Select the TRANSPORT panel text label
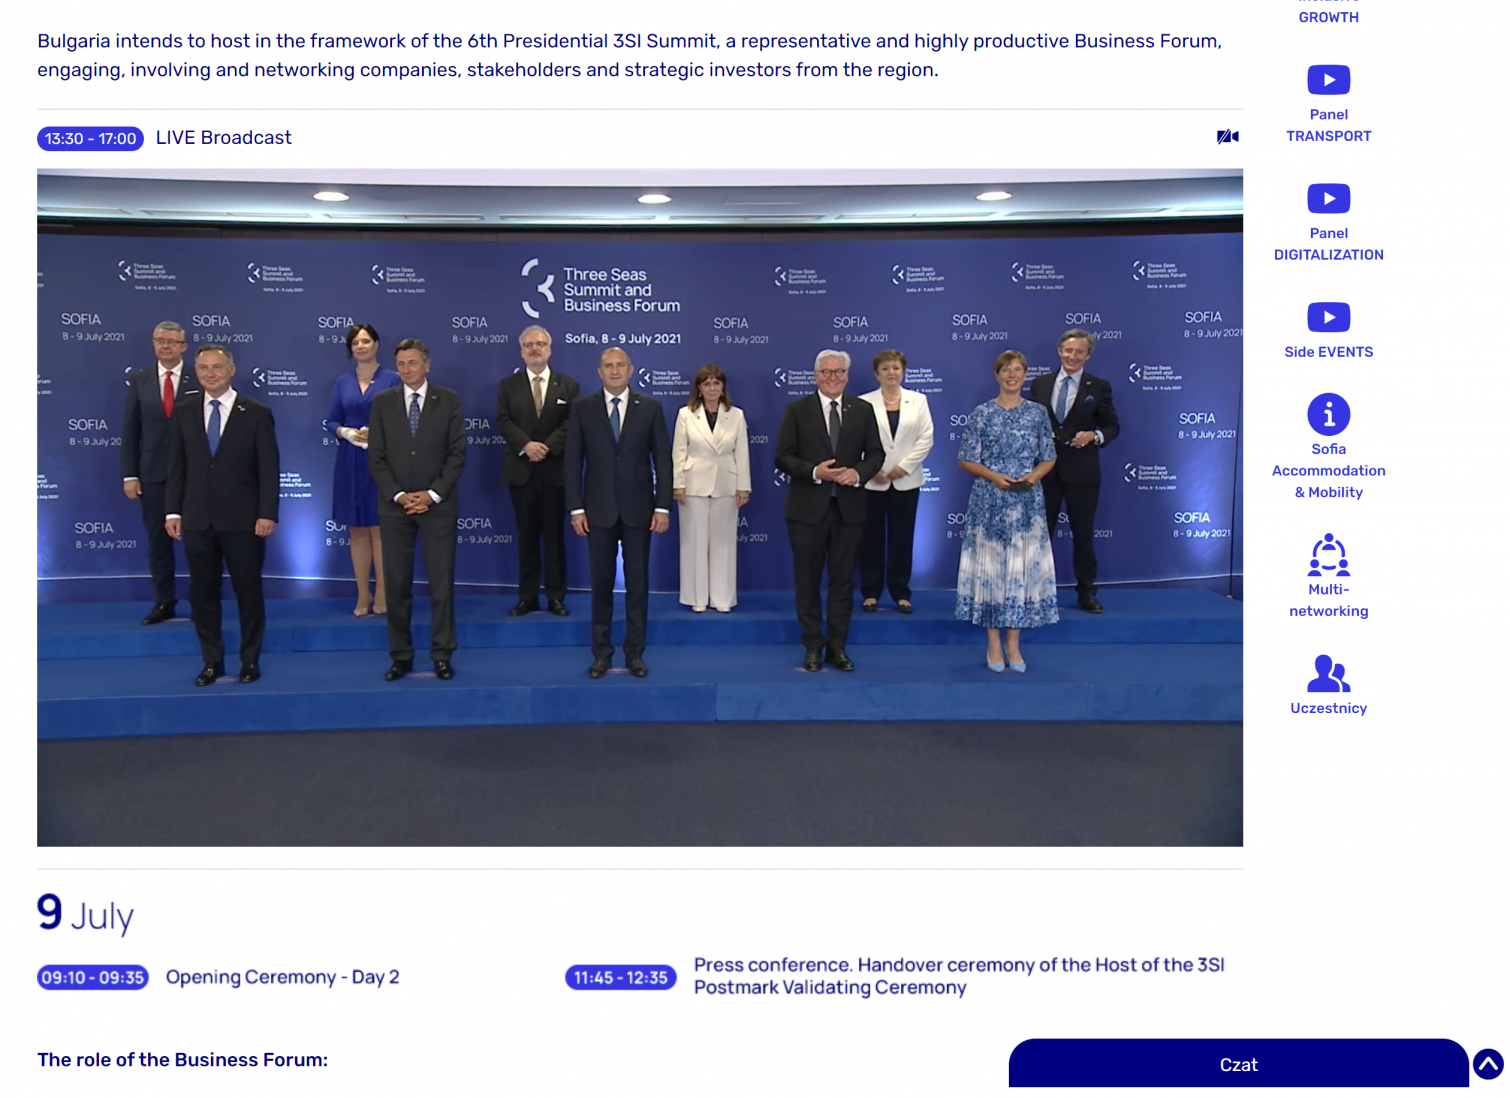Screen dimensions: 1510x1098 [1328, 136]
